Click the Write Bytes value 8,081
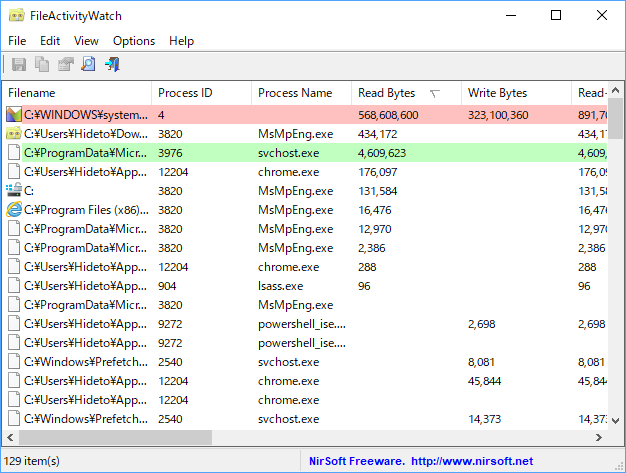The image size is (626, 473). [481, 362]
